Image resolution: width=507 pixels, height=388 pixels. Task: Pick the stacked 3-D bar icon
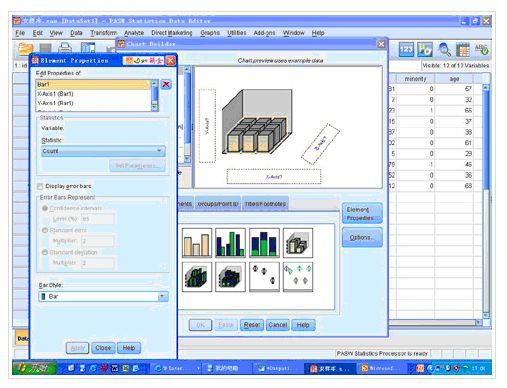click(230, 277)
